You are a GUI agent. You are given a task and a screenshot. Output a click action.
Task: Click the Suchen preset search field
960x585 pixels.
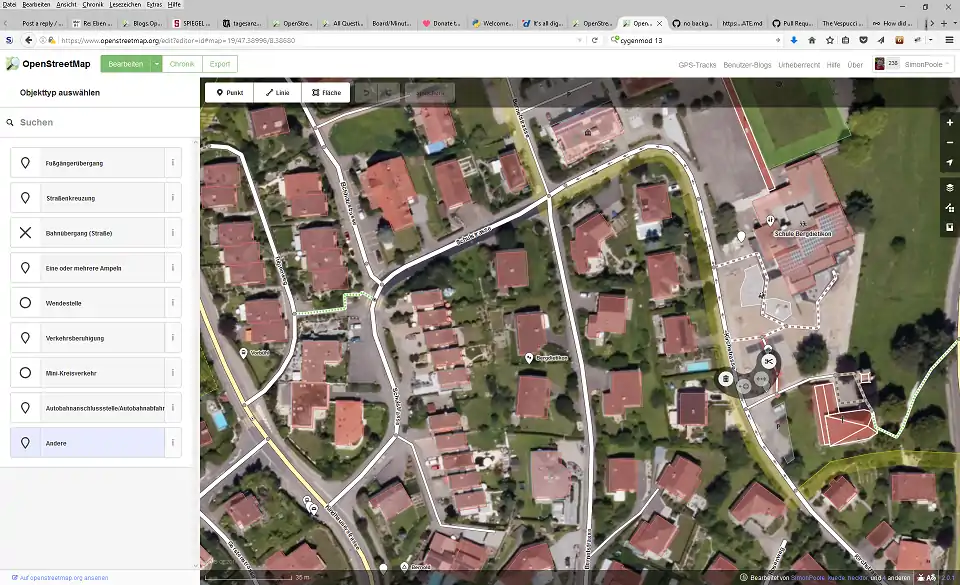click(x=100, y=122)
